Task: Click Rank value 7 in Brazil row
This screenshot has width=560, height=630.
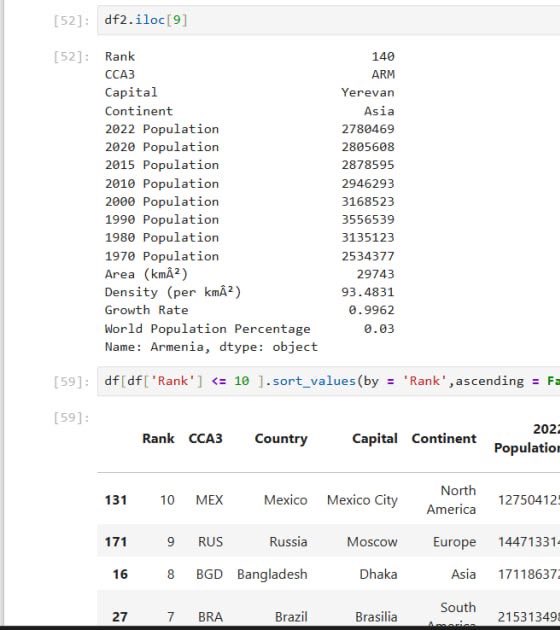Action: 171,617
